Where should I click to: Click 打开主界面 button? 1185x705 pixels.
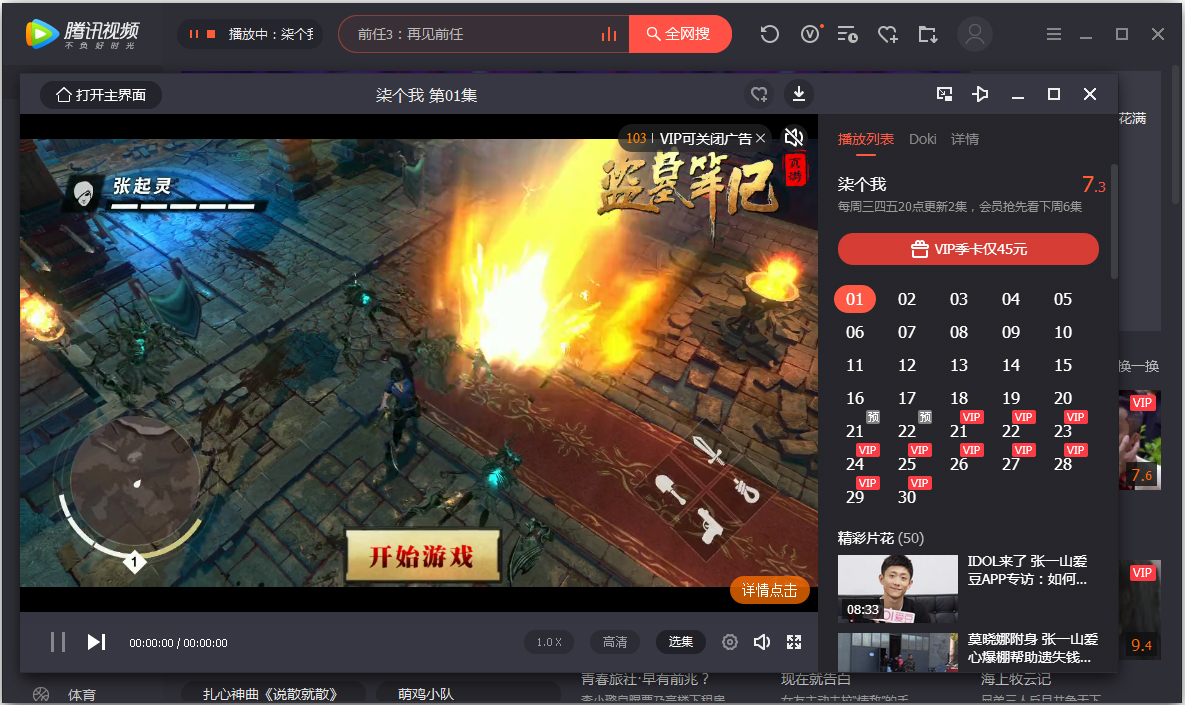(x=101, y=94)
